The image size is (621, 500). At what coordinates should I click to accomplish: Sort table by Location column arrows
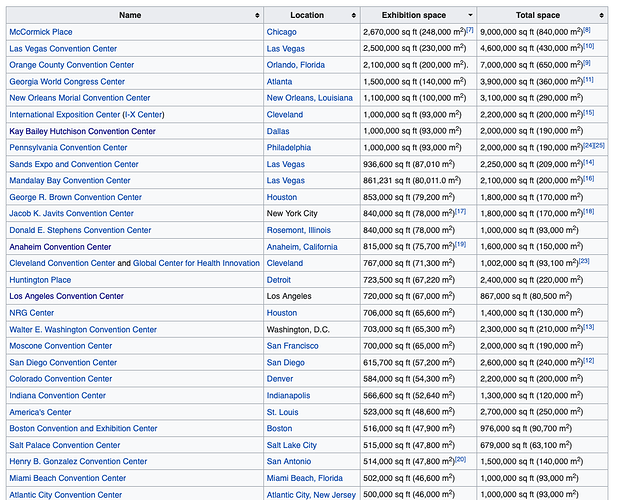click(x=354, y=15)
